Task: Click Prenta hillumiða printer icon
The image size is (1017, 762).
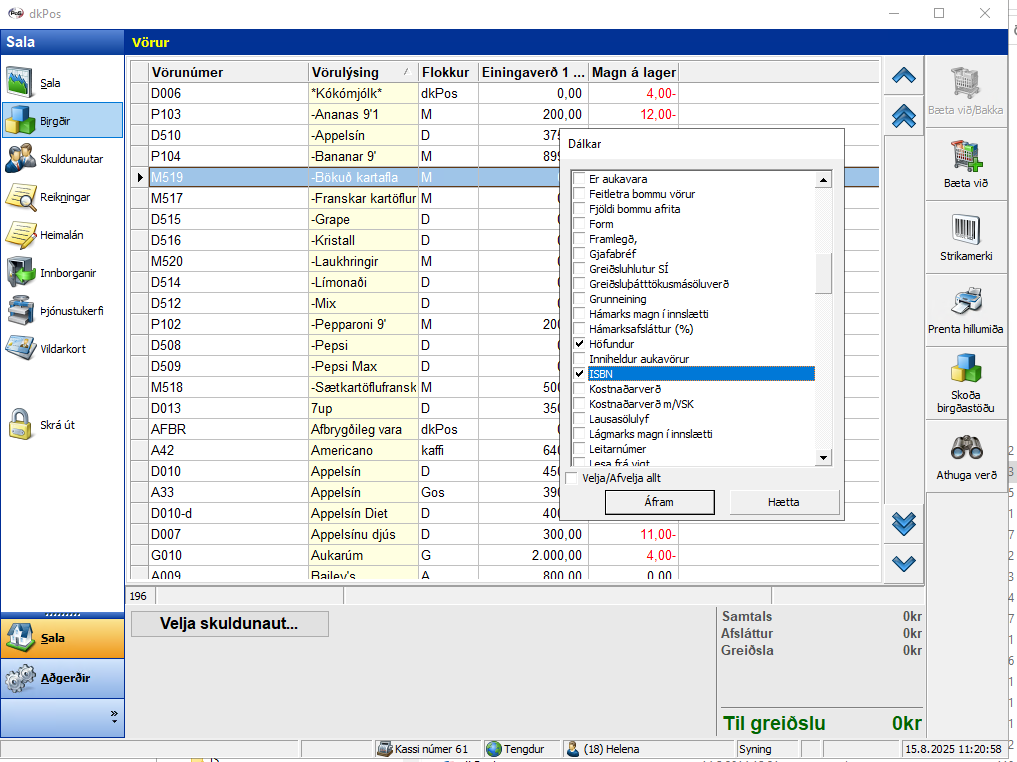Action: click(x=966, y=309)
